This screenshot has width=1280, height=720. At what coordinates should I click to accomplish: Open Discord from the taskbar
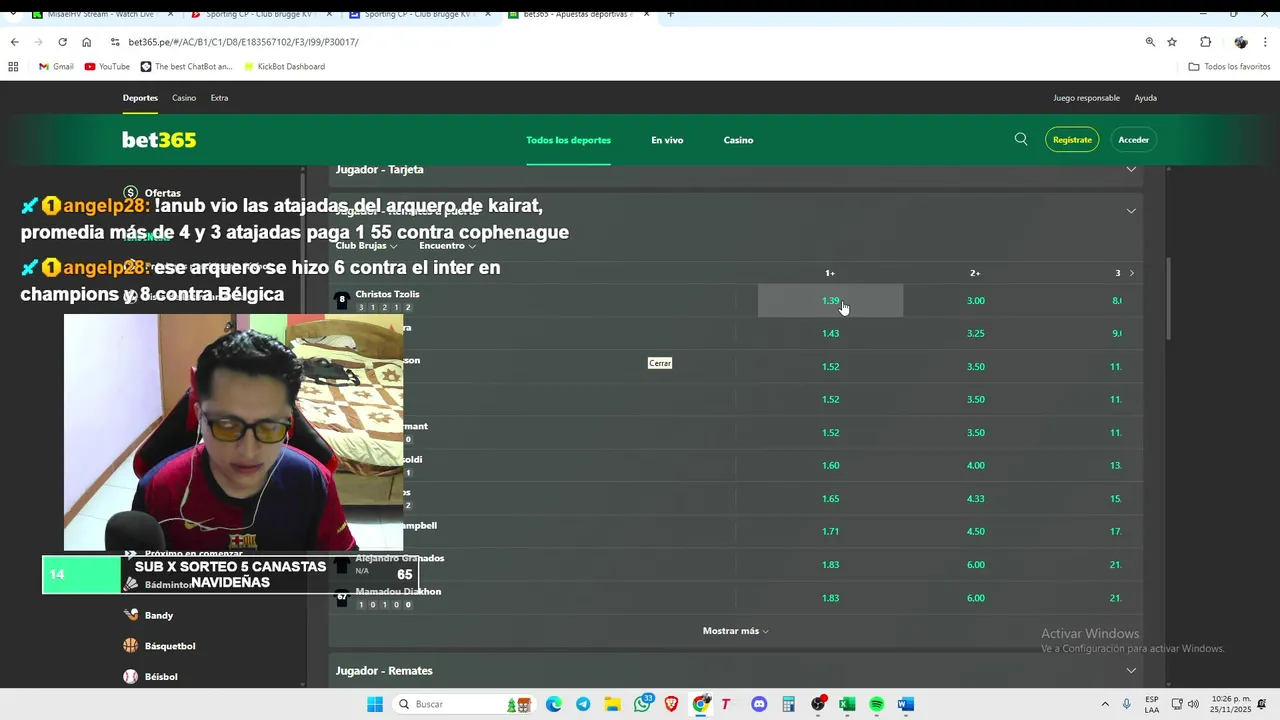point(758,704)
